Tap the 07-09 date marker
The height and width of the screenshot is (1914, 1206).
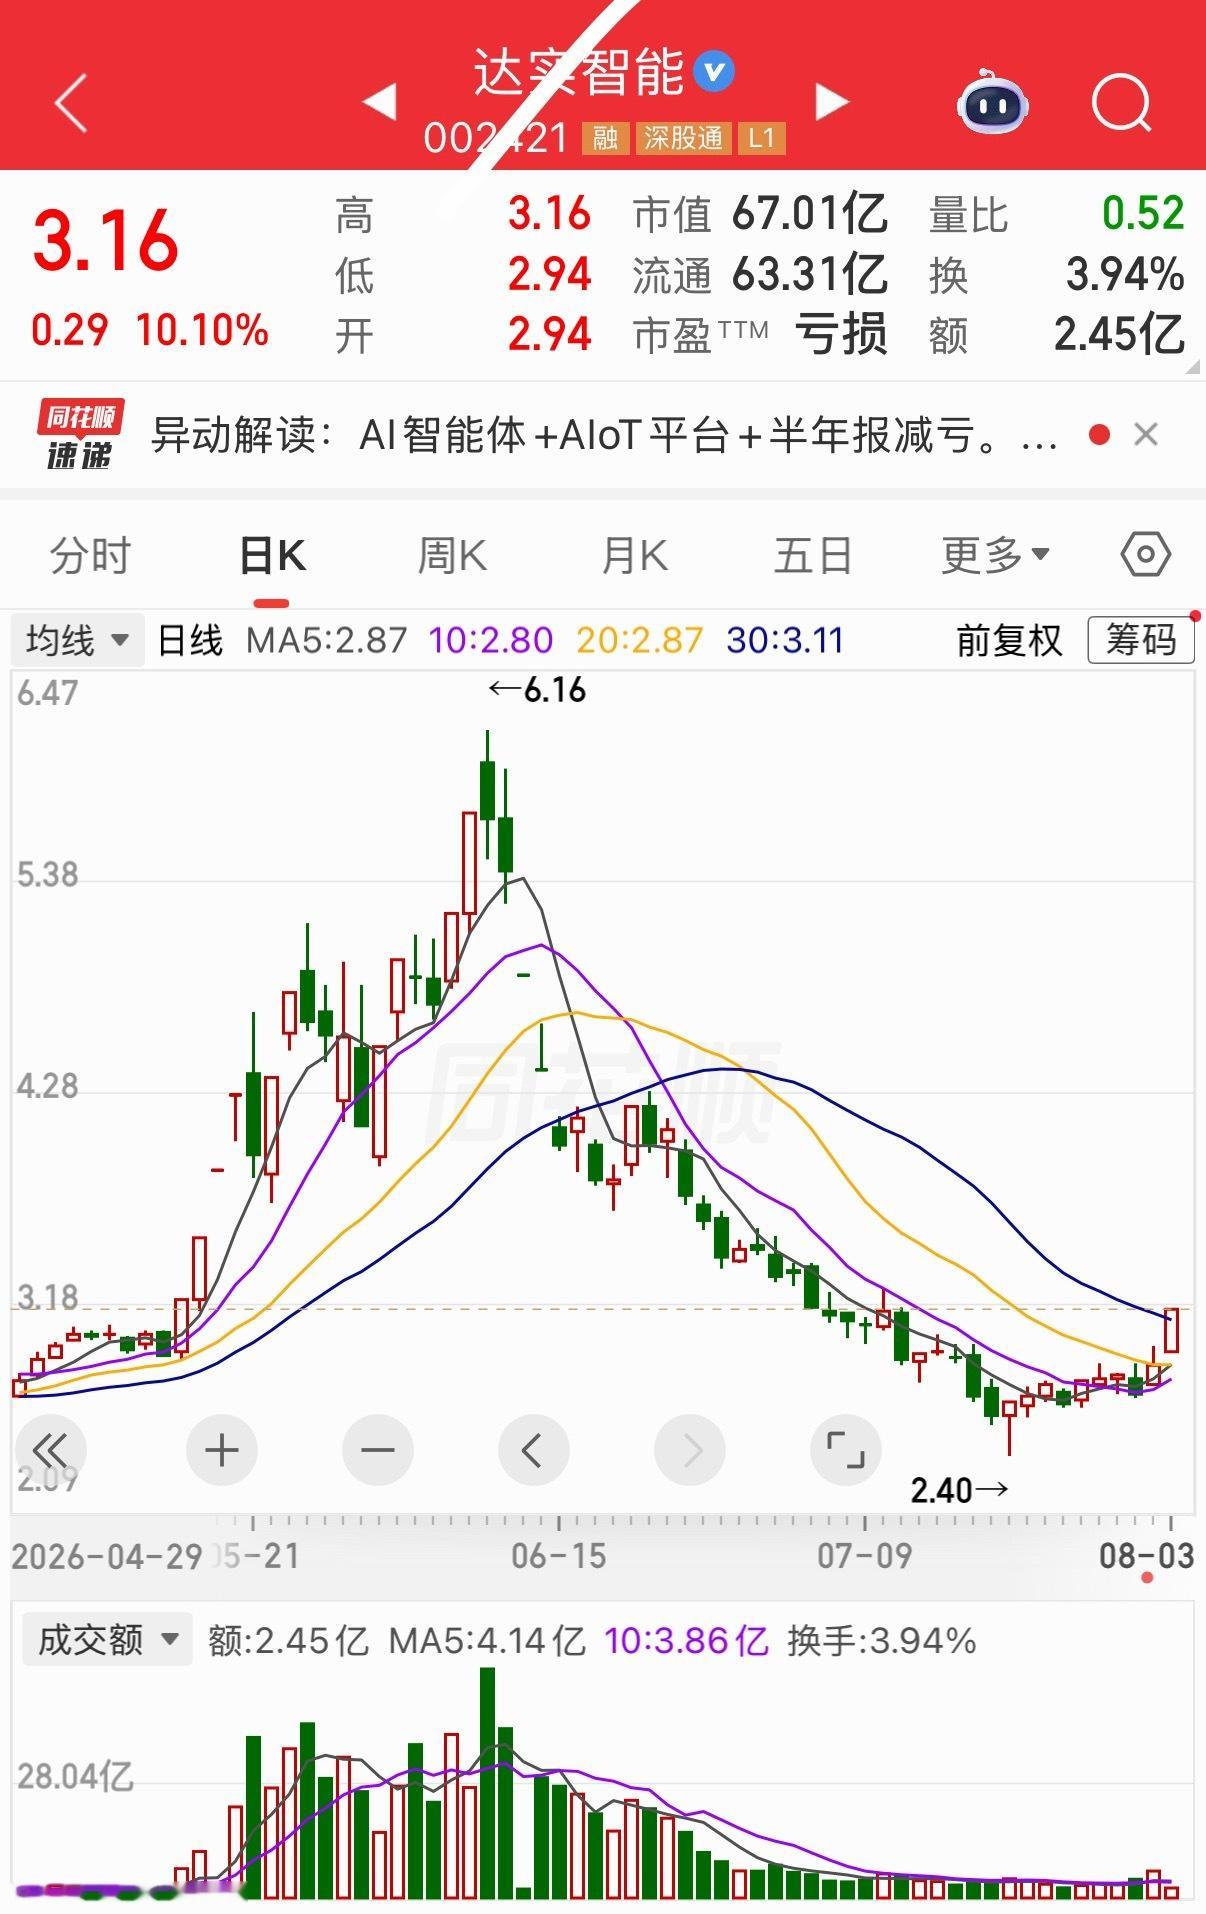pos(864,1556)
